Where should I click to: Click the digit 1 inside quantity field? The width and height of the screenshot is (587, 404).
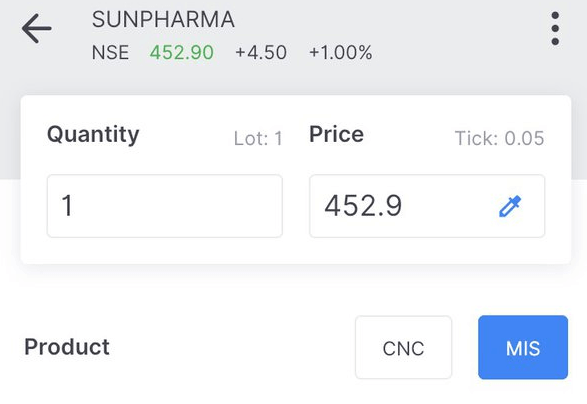click(x=67, y=206)
